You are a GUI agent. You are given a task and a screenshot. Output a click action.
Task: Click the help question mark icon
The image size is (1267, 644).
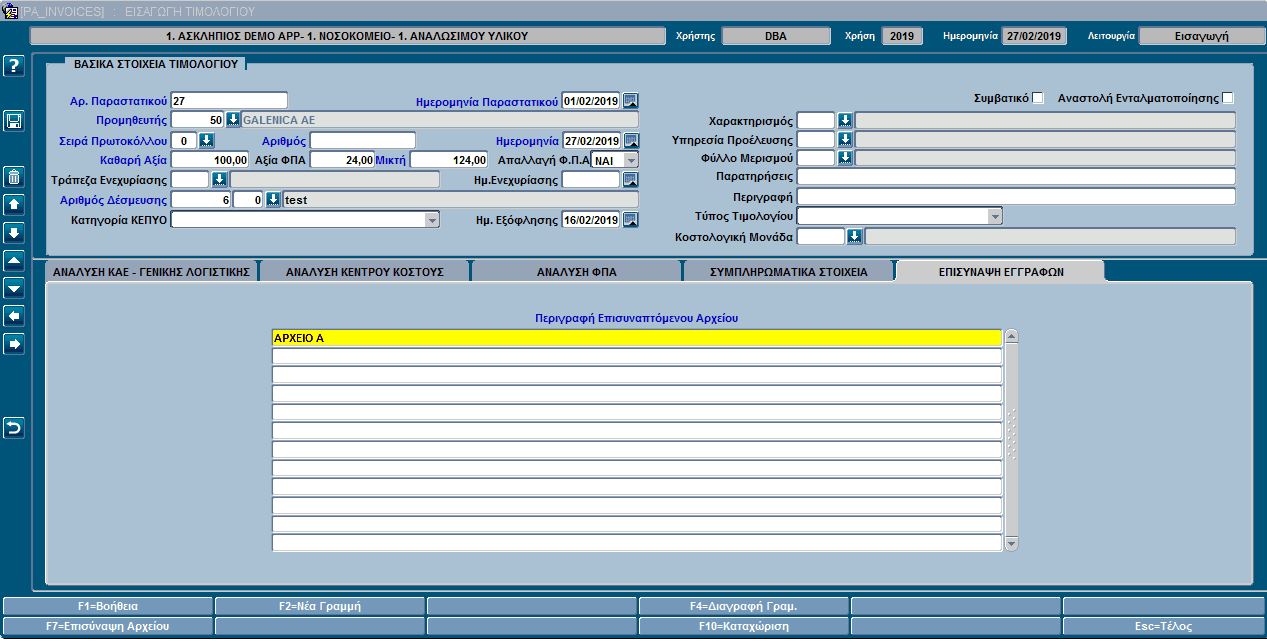coord(14,66)
